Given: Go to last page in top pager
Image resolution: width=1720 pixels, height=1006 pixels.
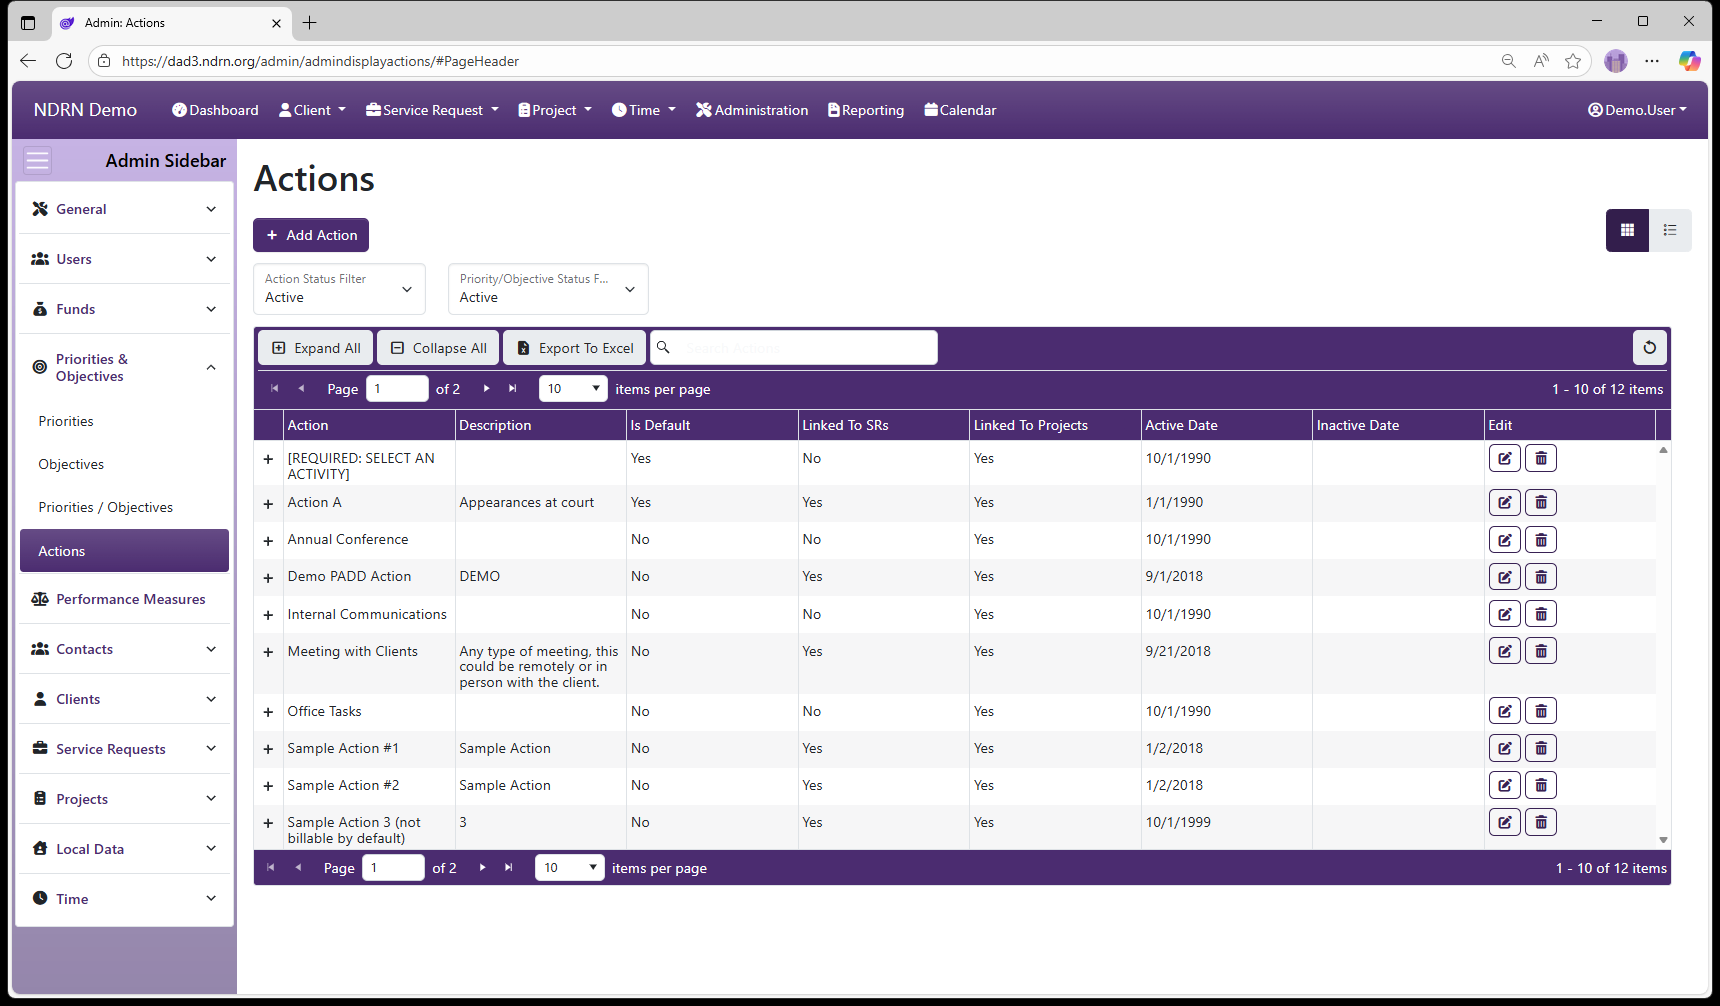Looking at the screenshot, I should 513,388.
